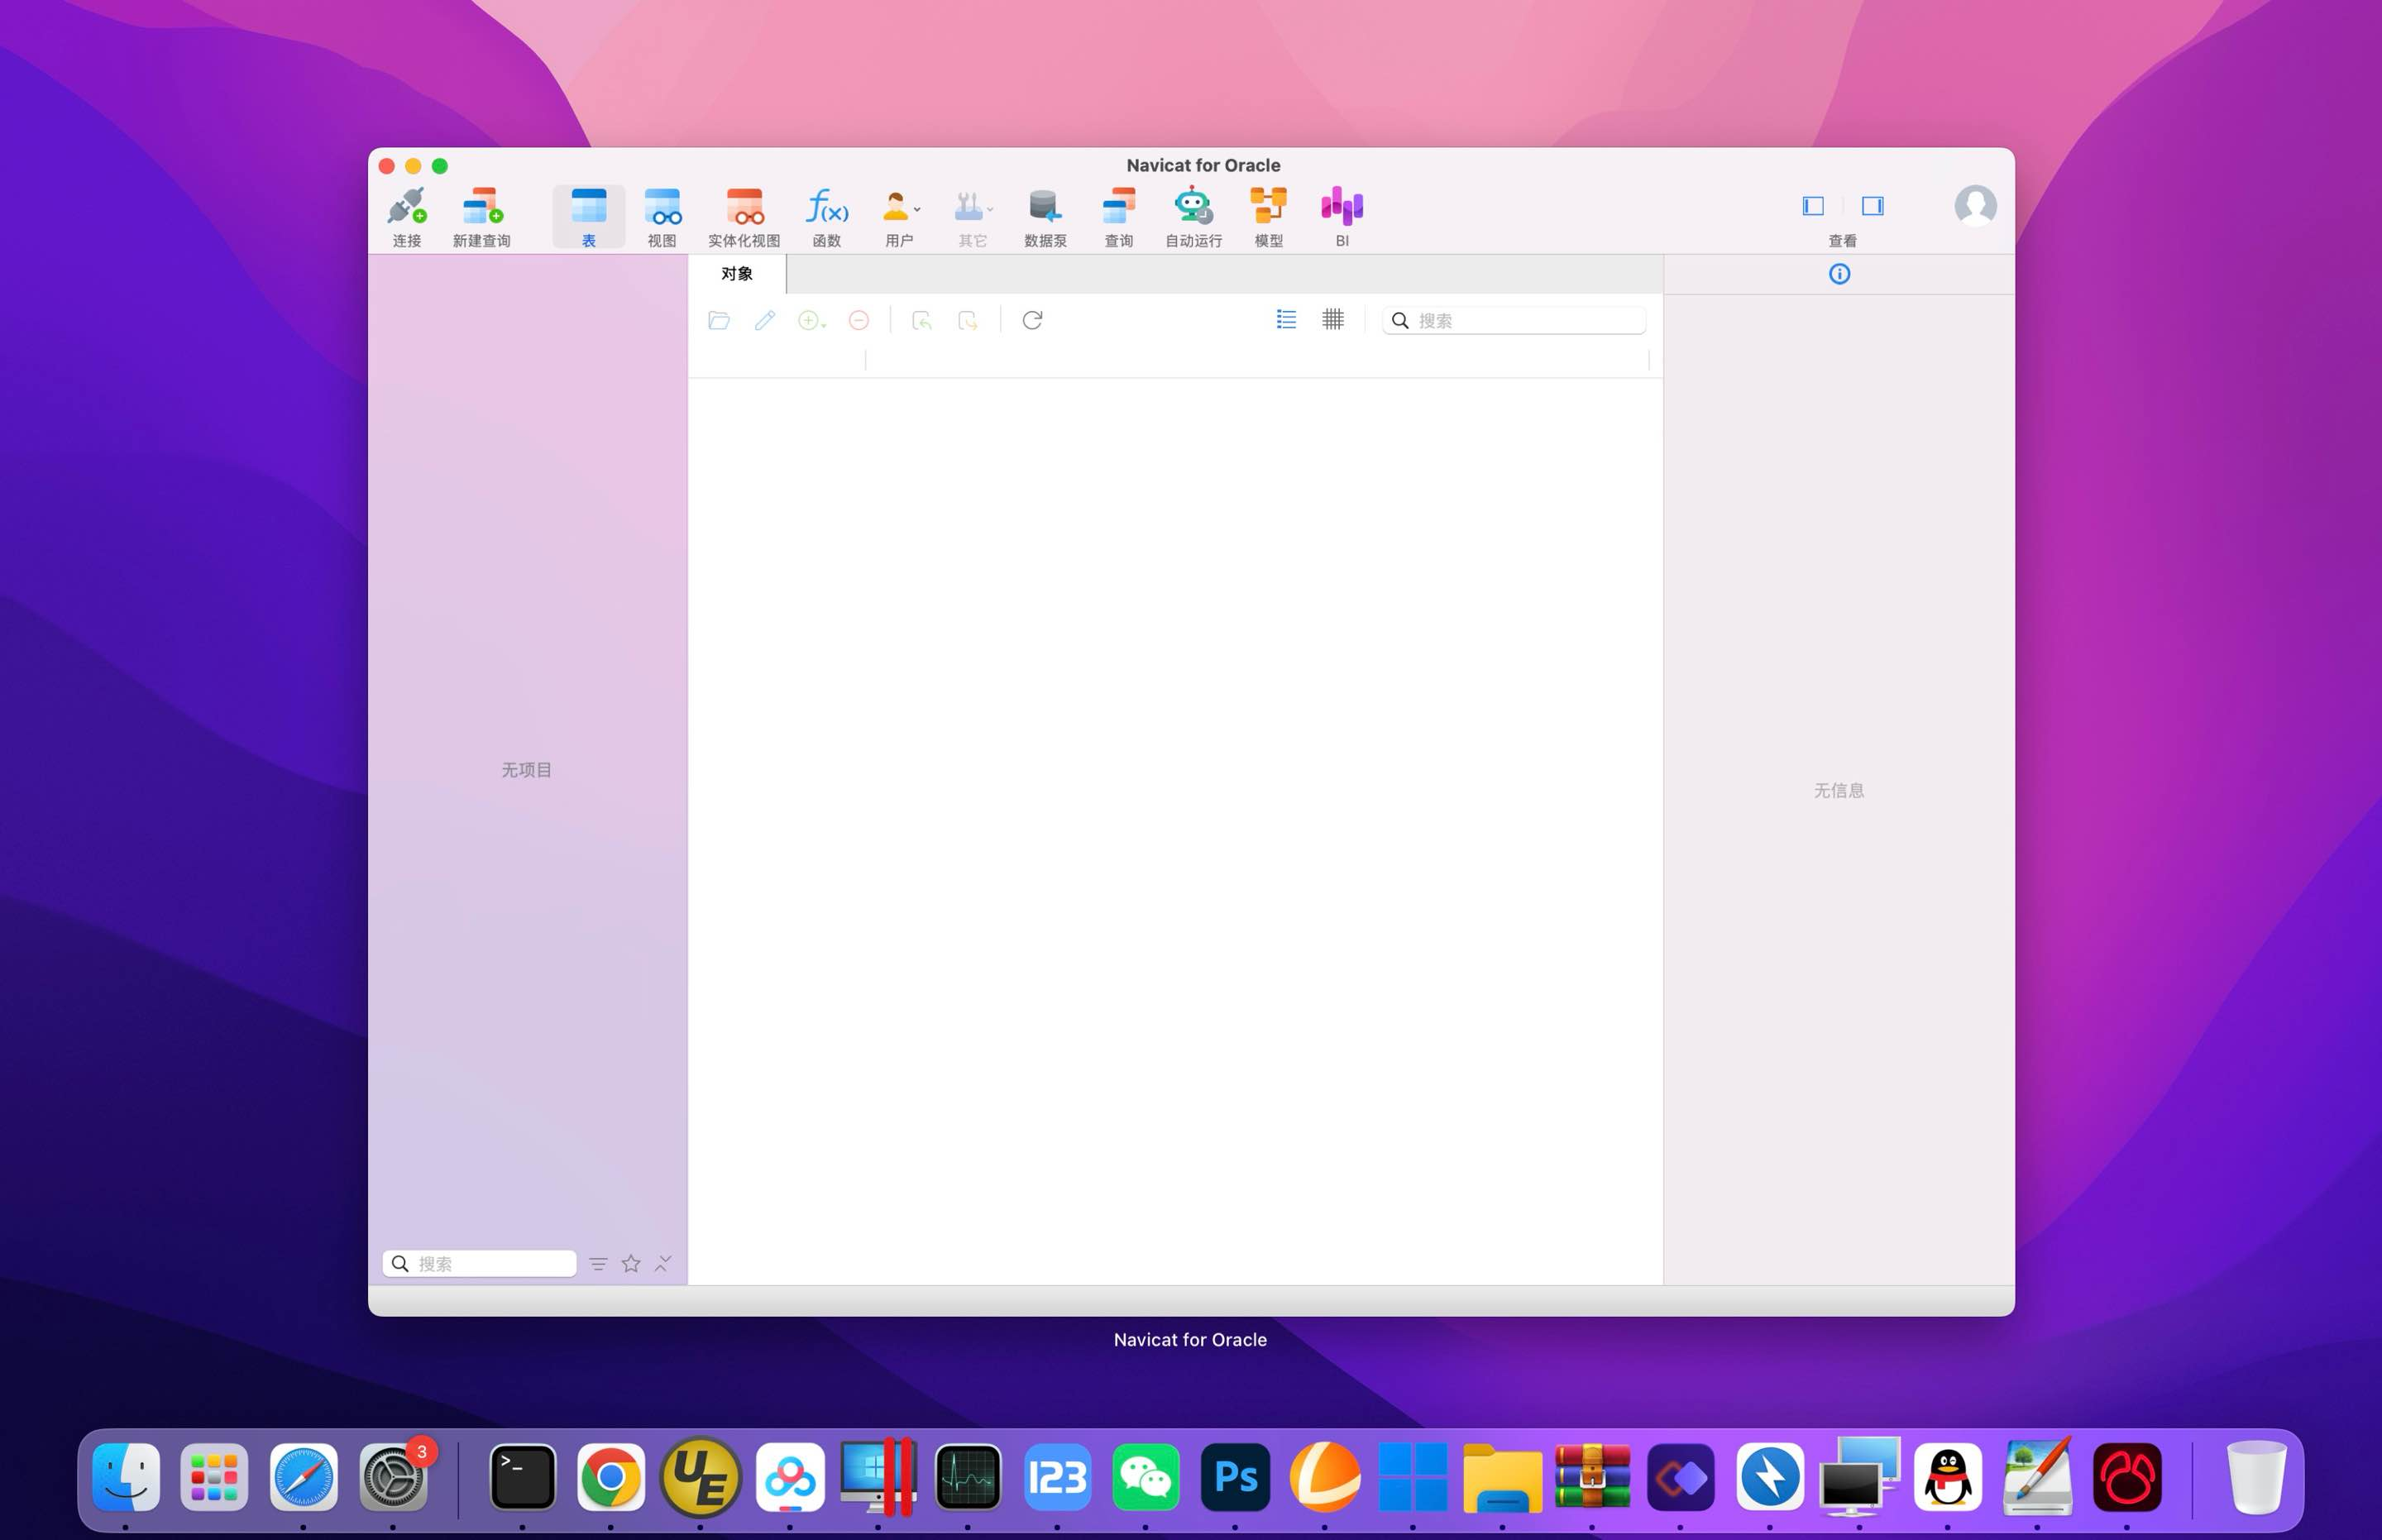2382x1540 pixels.
Task: Open the user account avatar
Action: [x=1975, y=206]
